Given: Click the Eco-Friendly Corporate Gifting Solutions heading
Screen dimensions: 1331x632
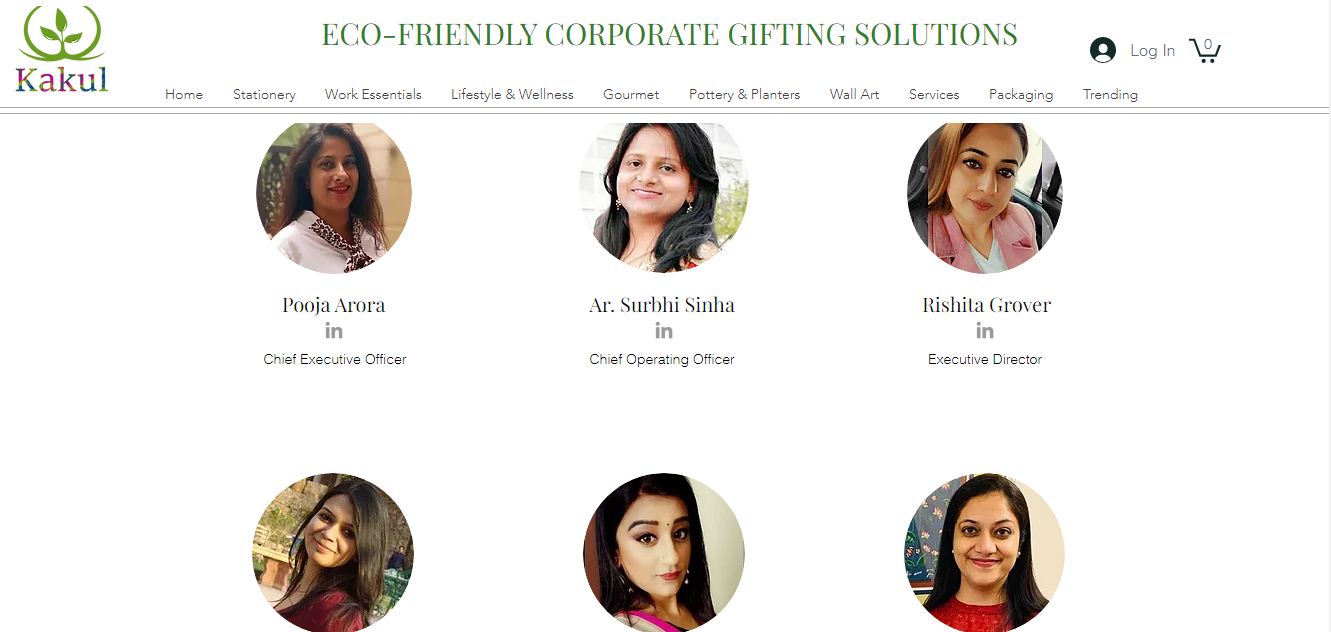Looking at the screenshot, I should tap(669, 34).
